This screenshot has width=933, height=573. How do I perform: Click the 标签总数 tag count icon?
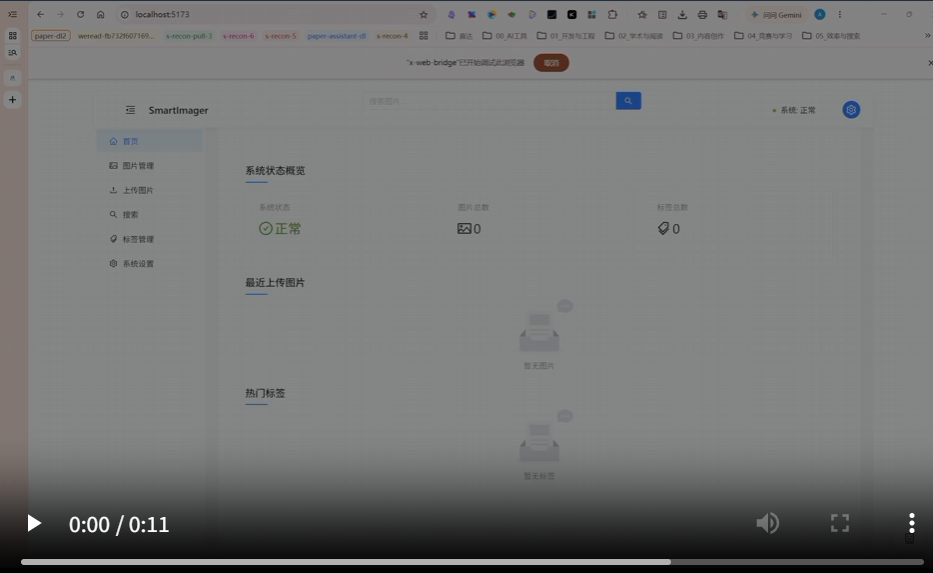click(x=663, y=228)
